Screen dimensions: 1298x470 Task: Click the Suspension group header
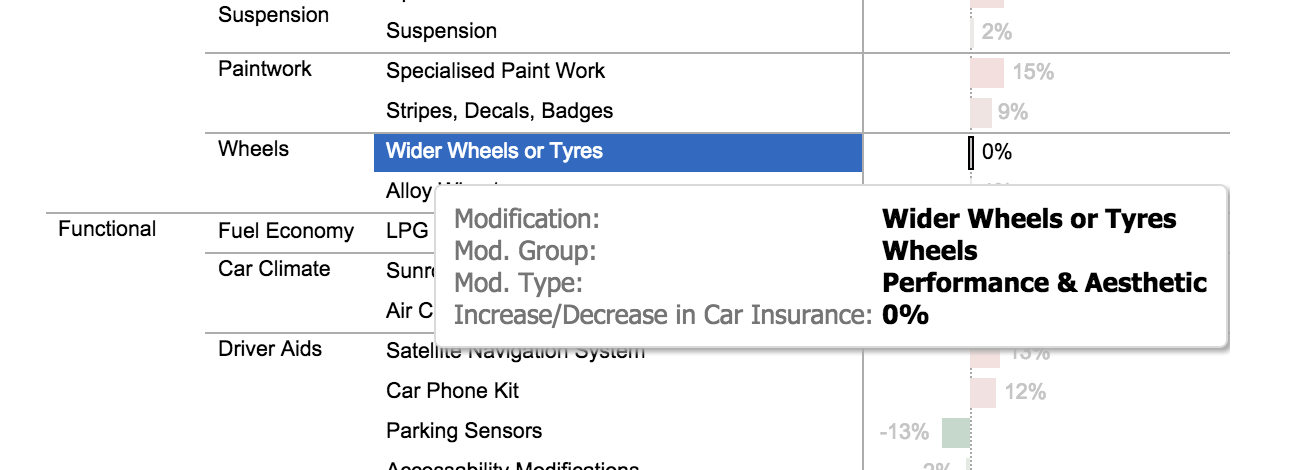tap(273, 15)
